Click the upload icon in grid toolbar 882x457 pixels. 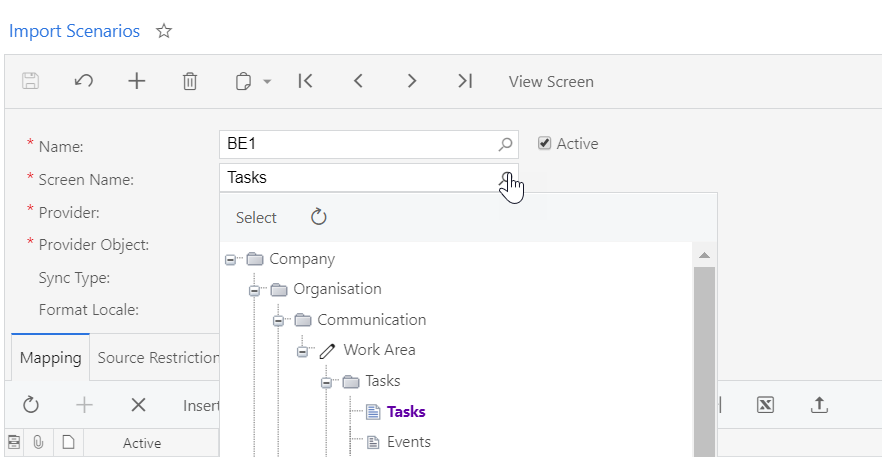tap(819, 405)
